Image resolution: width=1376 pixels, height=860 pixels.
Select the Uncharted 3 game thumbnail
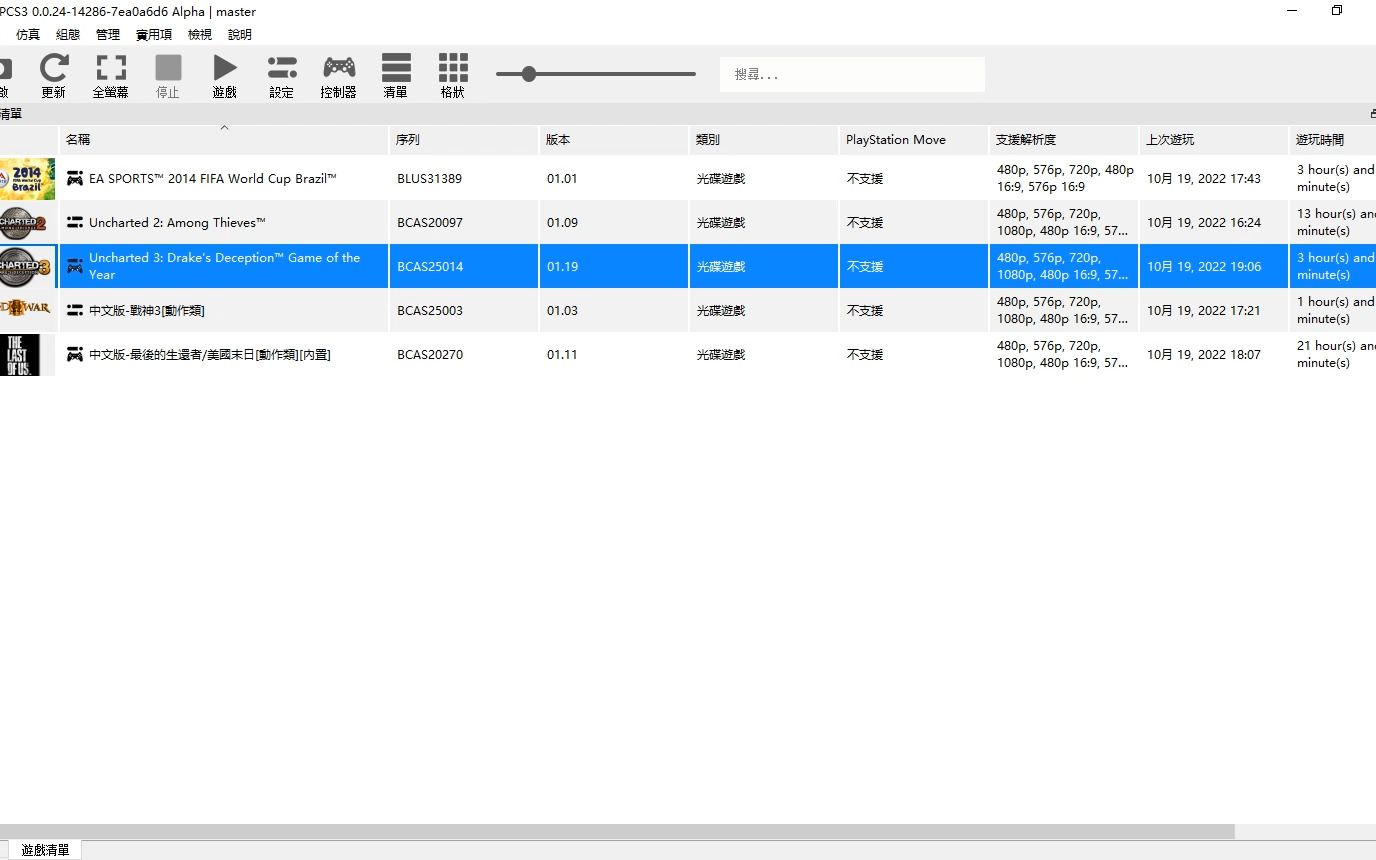click(x=27, y=267)
